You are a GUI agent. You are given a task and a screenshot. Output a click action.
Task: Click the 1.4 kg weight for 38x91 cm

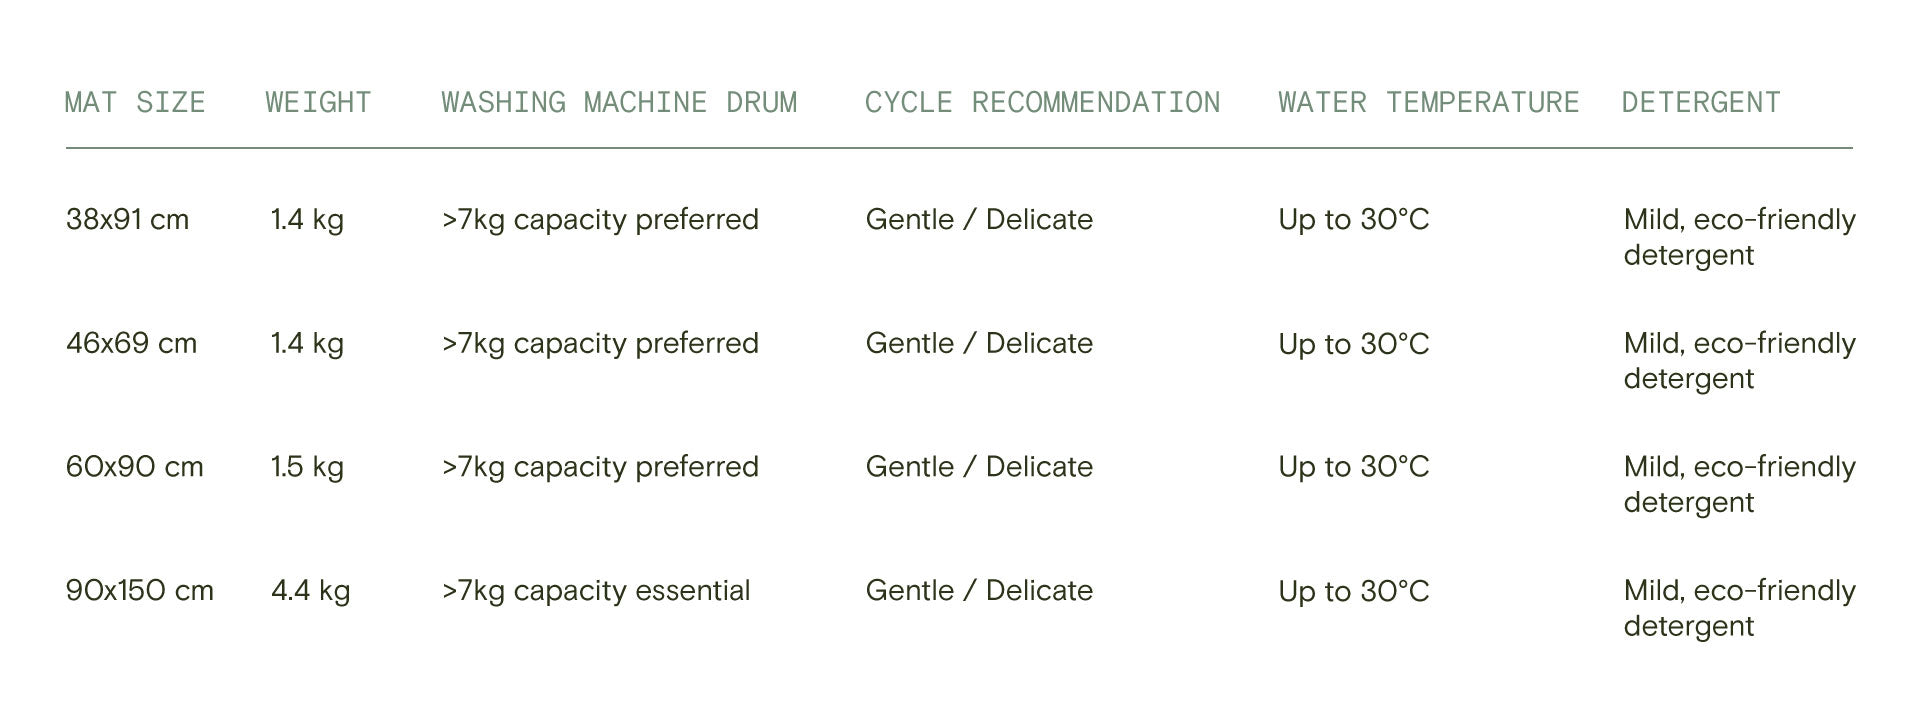coord(307,220)
